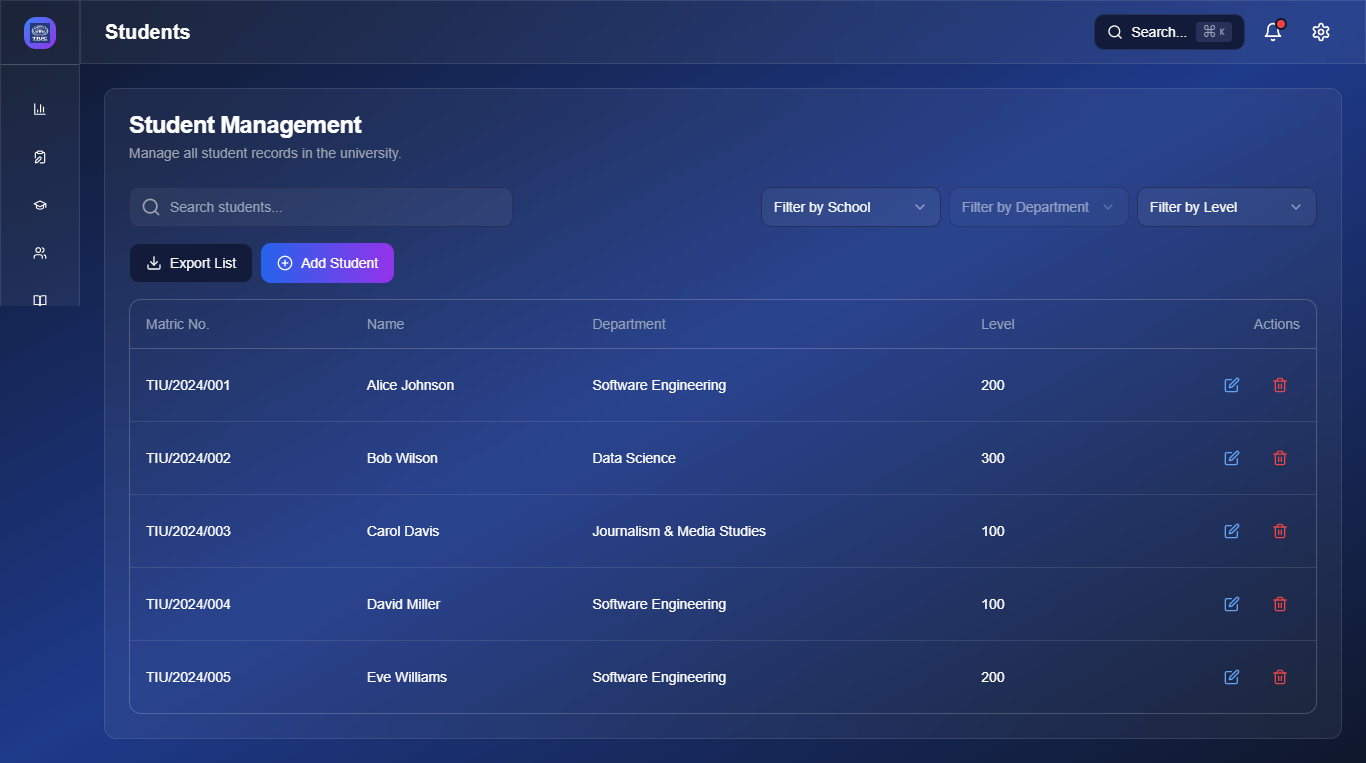The height and width of the screenshot is (763, 1366).
Task: Expand the Filter by School dropdown
Action: 850,207
